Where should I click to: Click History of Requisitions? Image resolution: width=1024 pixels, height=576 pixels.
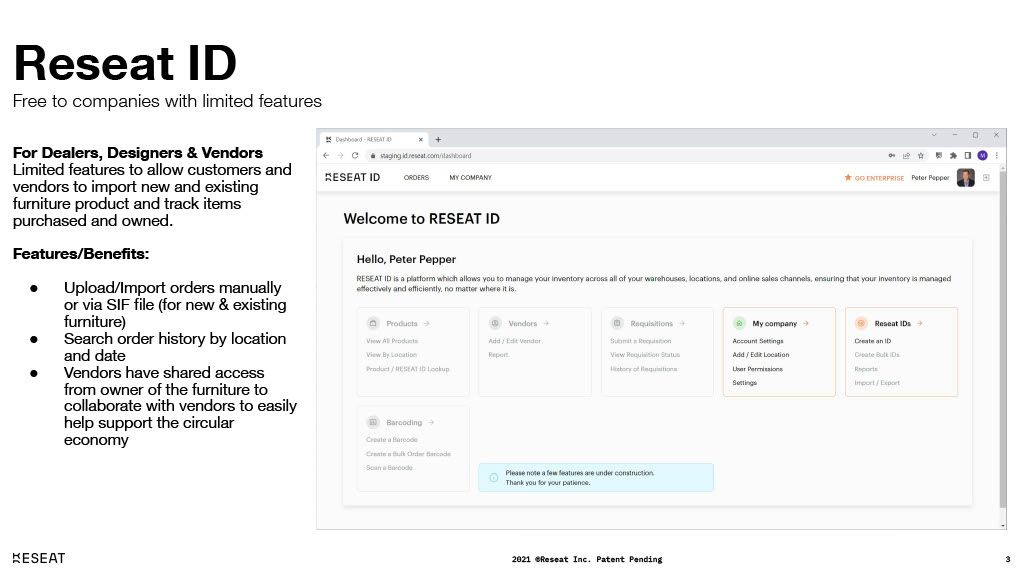643,369
